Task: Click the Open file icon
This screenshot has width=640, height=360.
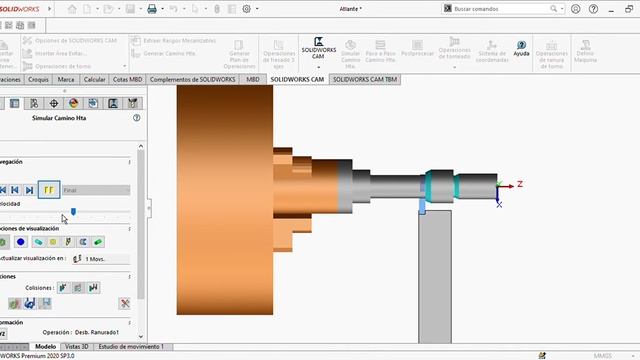Action: coord(108,9)
